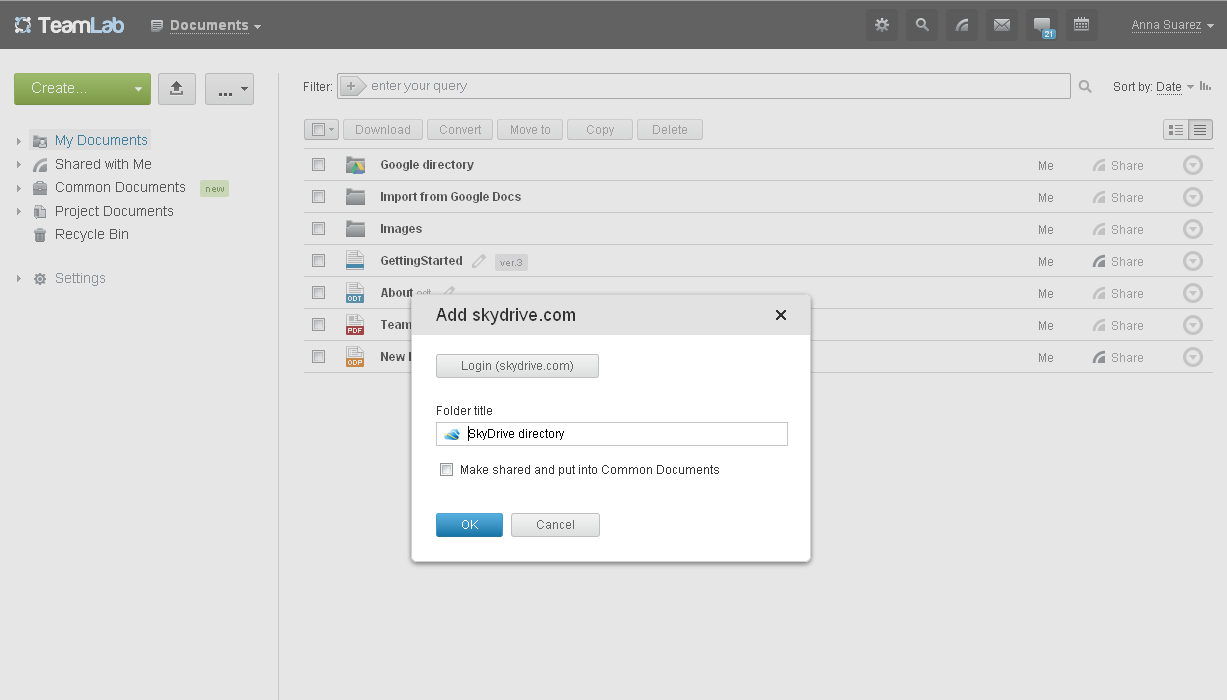This screenshot has height=700, width=1227.
Task: Open the search magnifier in the header
Action: coord(921,25)
